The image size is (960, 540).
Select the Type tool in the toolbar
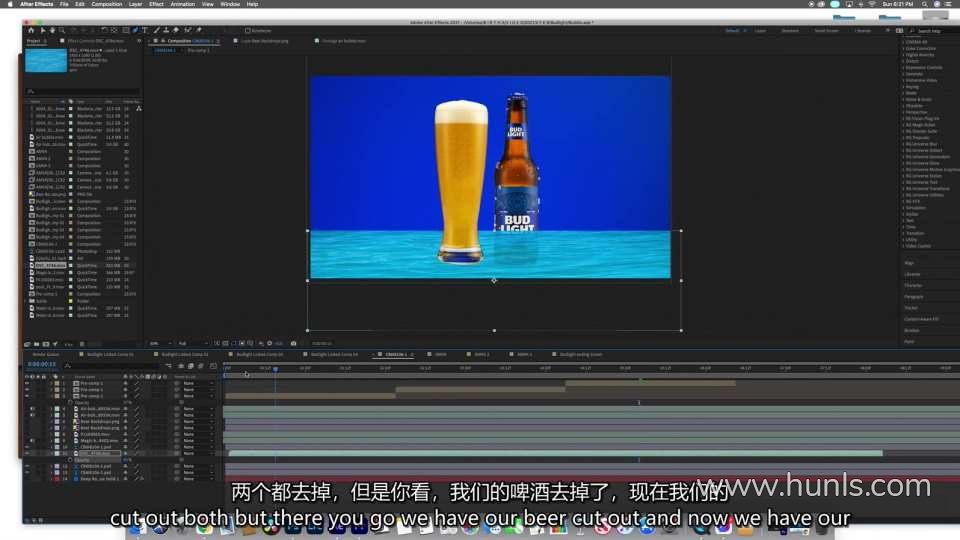point(145,30)
